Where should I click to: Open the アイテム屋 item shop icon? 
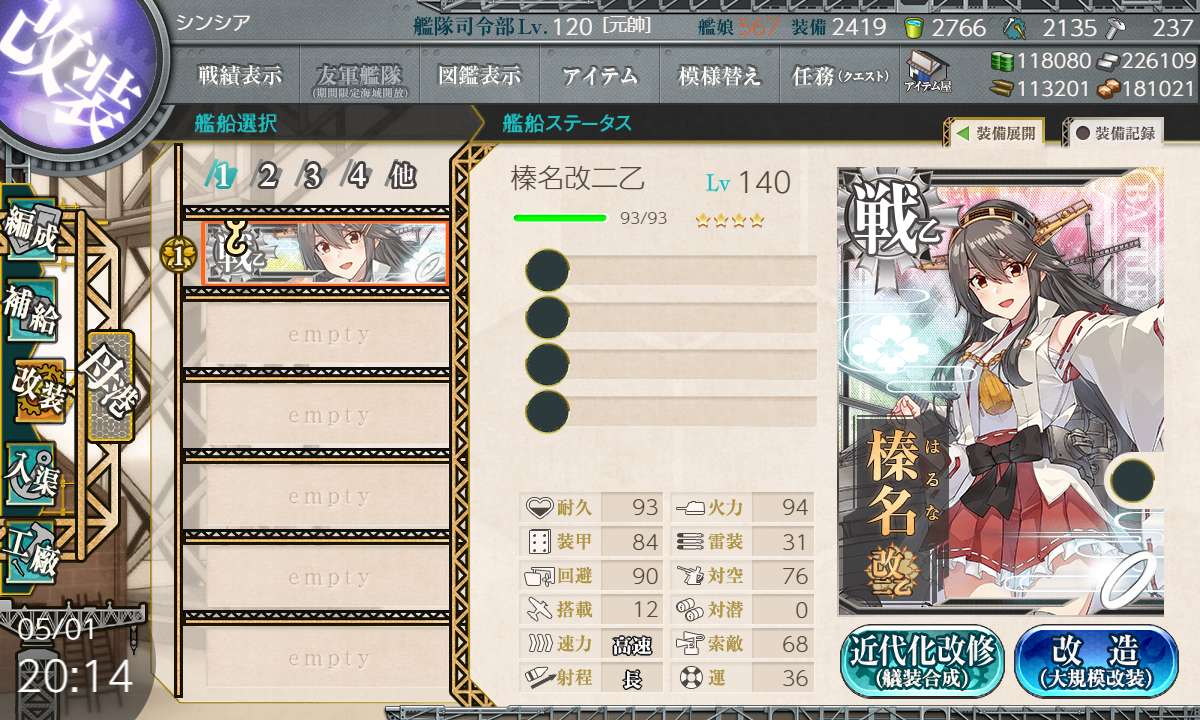coord(927,71)
